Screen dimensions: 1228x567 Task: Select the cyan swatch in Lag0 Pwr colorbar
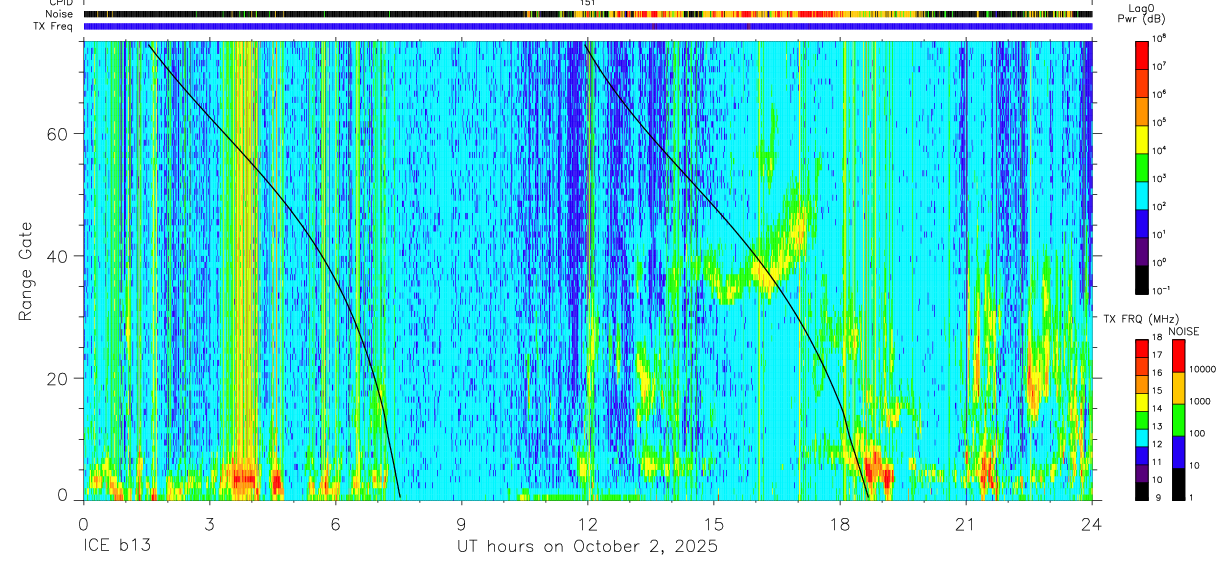click(1142, 194)
